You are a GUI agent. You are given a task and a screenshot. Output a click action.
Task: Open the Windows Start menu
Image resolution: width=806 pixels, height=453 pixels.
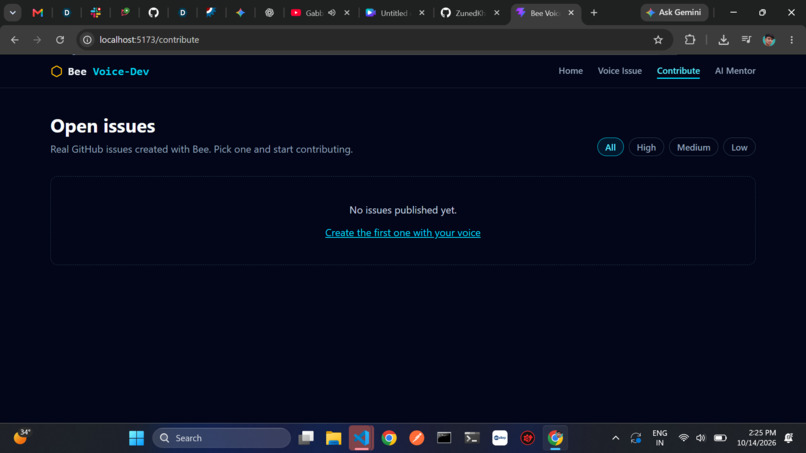point(136,438)
